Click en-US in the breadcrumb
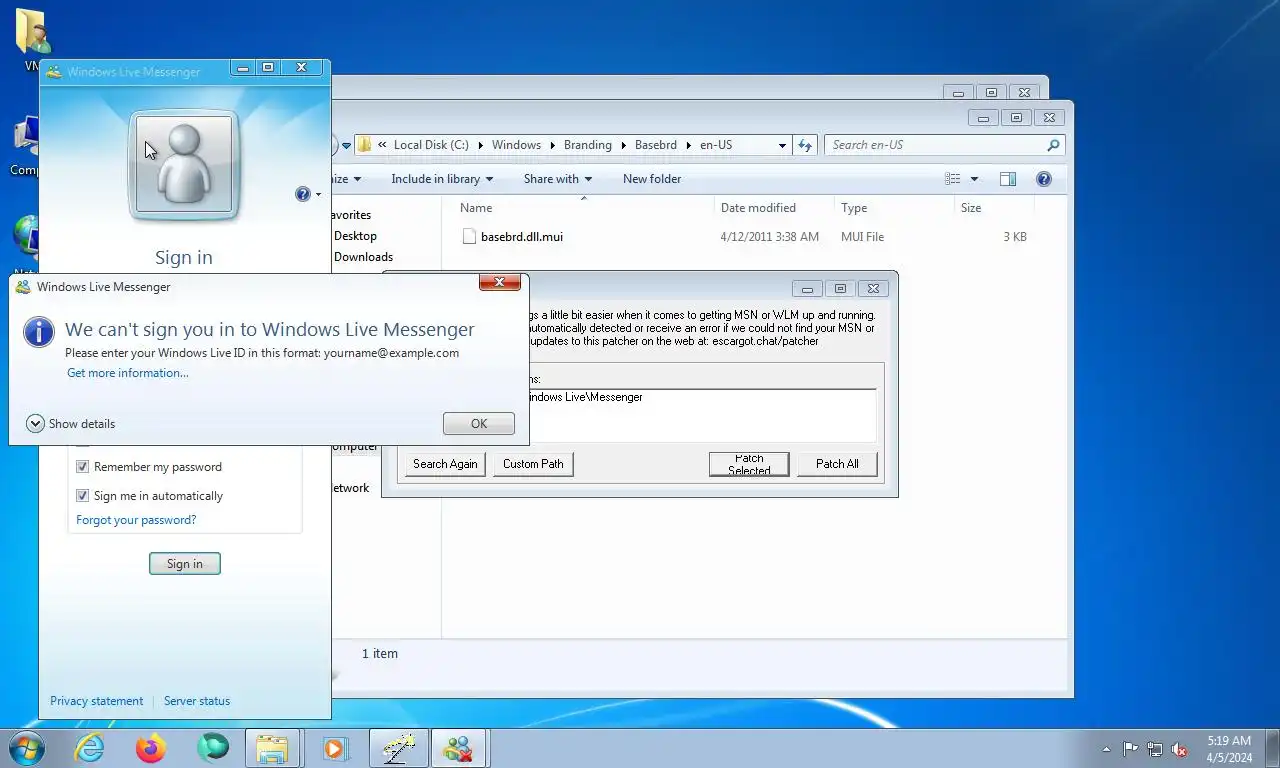Screen dimensions: 1280x768 tap(716, 145)
